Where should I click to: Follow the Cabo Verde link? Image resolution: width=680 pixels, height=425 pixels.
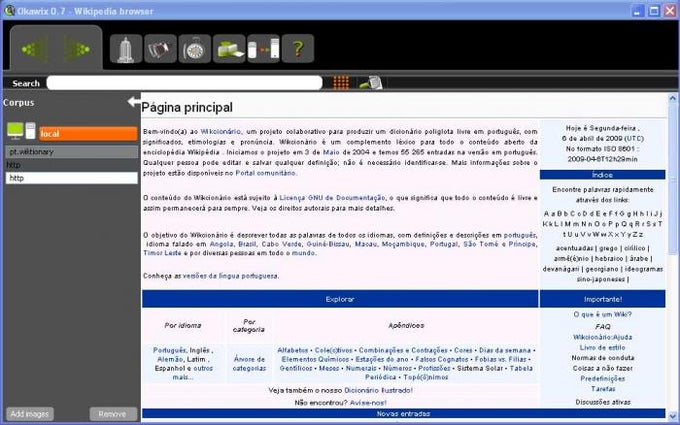(x=281, y=244)
